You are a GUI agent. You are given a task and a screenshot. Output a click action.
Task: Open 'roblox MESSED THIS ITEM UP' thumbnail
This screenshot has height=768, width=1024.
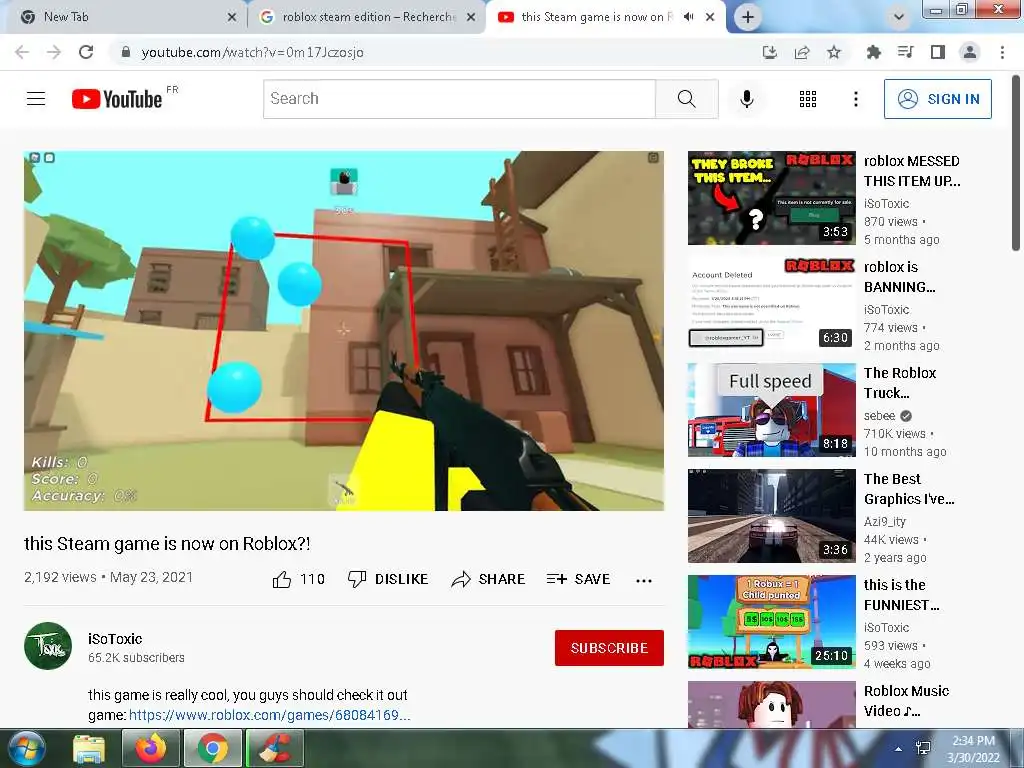click(x=771, y=198)
